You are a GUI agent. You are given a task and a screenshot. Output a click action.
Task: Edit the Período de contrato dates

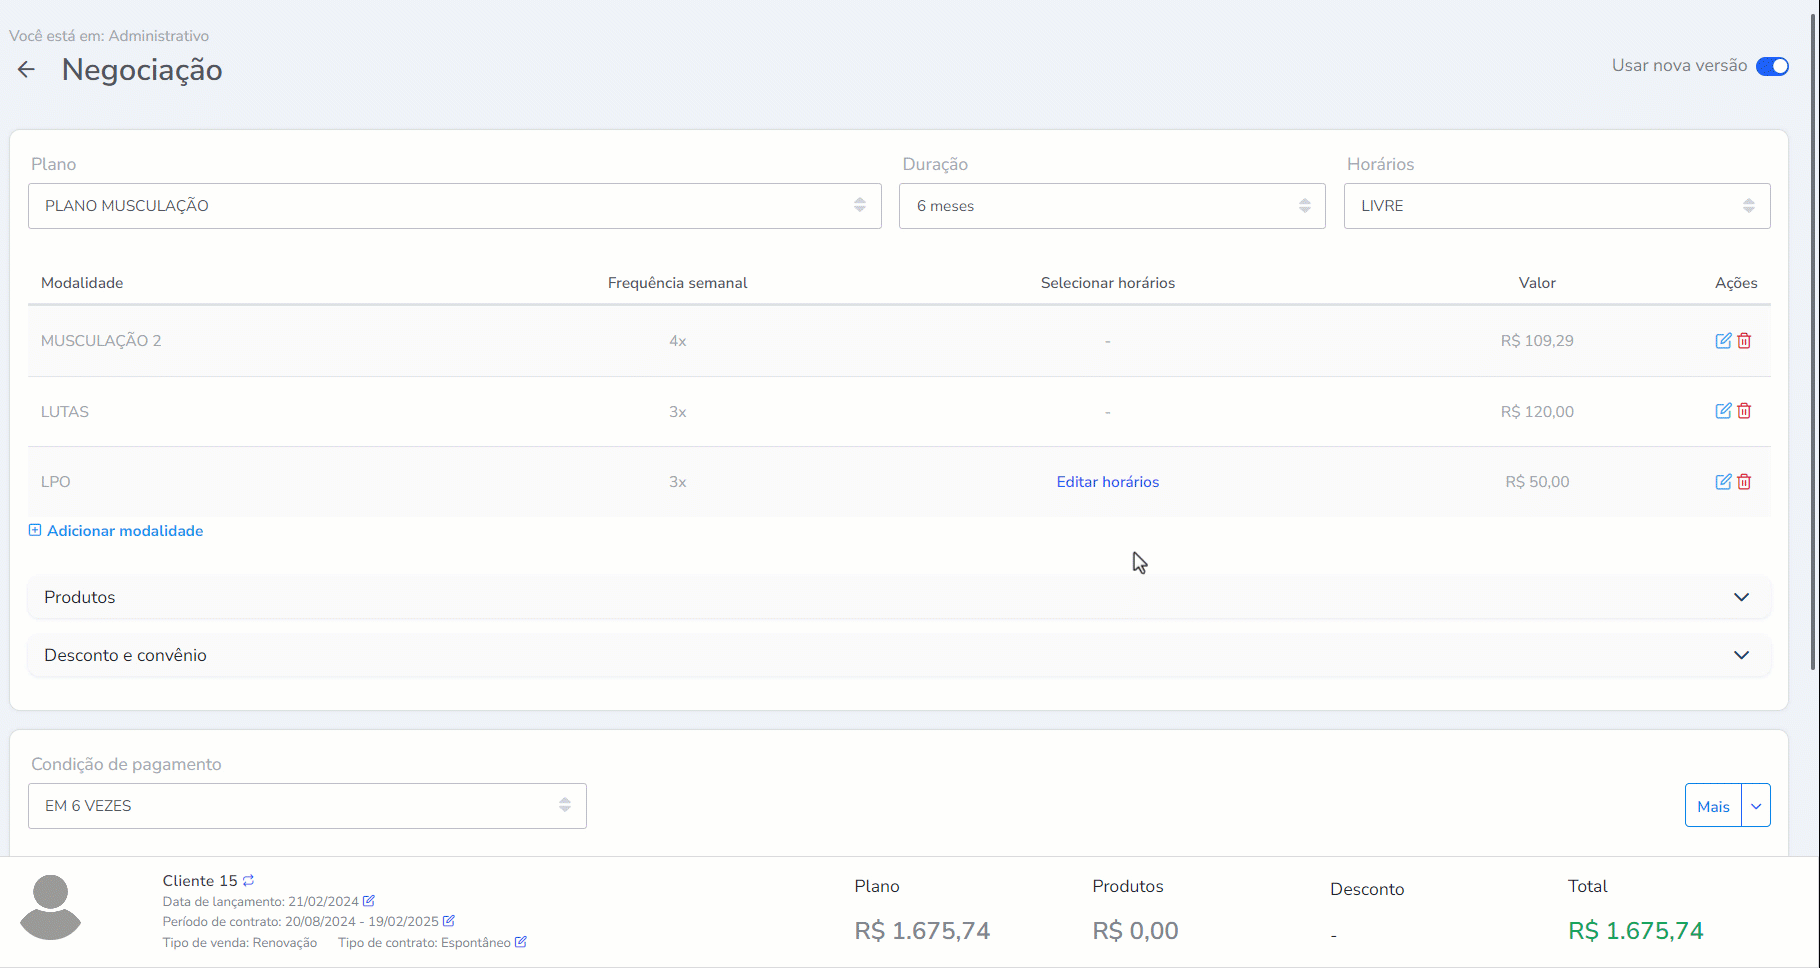[x=449, y=921]
